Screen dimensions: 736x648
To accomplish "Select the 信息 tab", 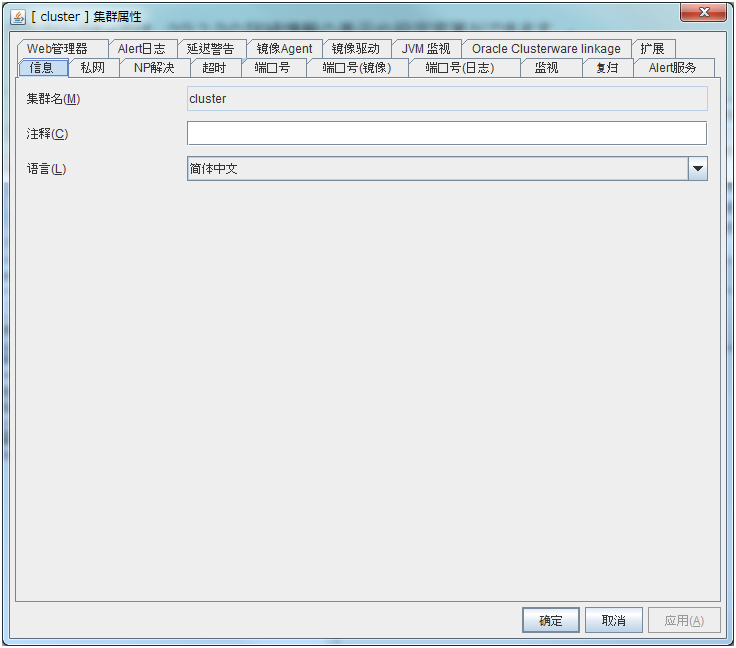I will point(42,68).
